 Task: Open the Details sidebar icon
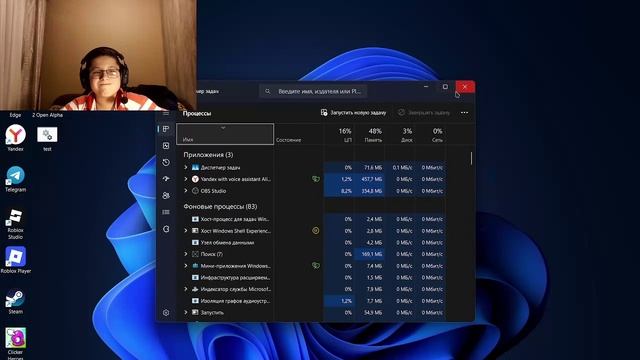coord(166,212)
